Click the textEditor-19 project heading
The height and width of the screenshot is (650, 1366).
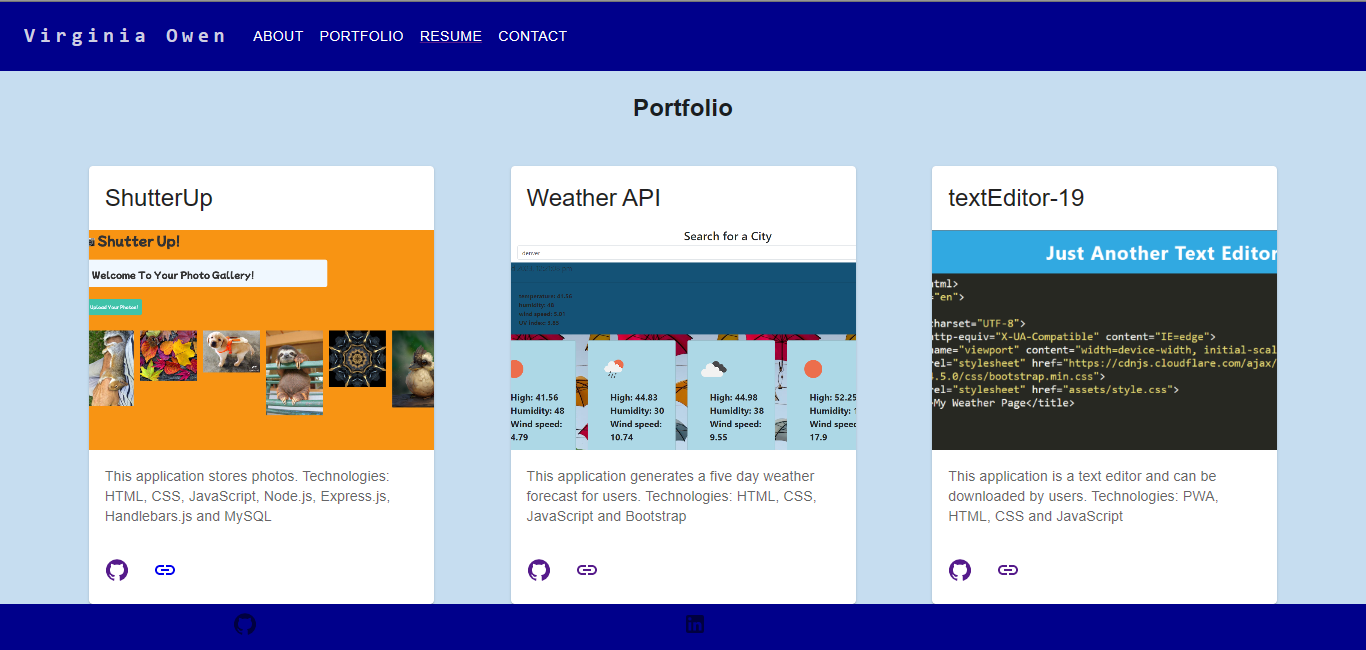tap(1017, 197)
